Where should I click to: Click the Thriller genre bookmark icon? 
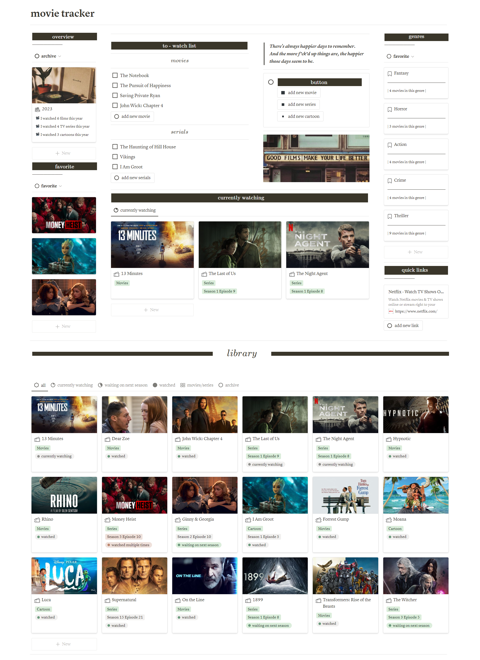[389, 216]
